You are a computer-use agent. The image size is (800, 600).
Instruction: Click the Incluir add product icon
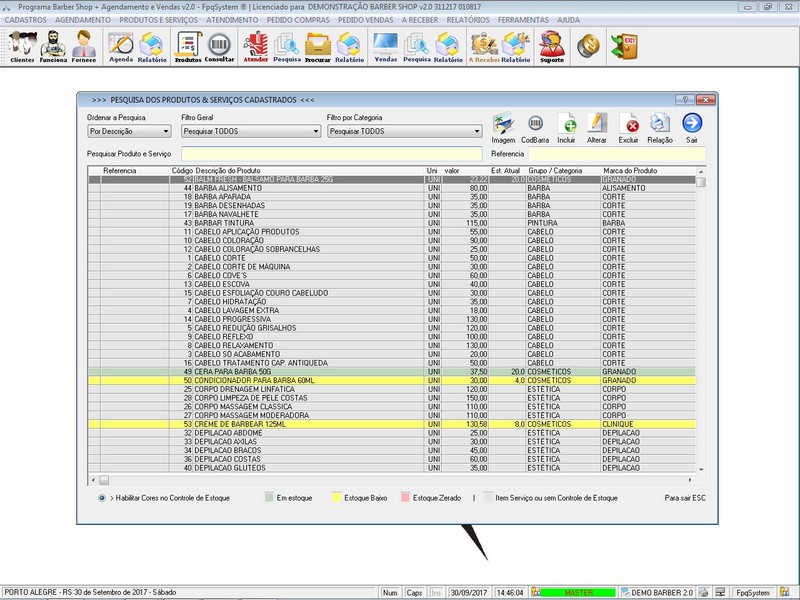567,124
